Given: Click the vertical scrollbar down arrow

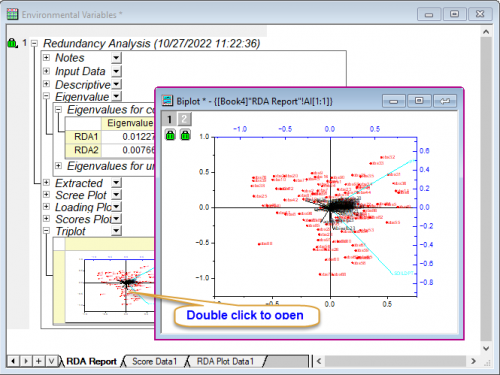Looking at the screenshot, I should pyautogui.click(x=486, y=348).
